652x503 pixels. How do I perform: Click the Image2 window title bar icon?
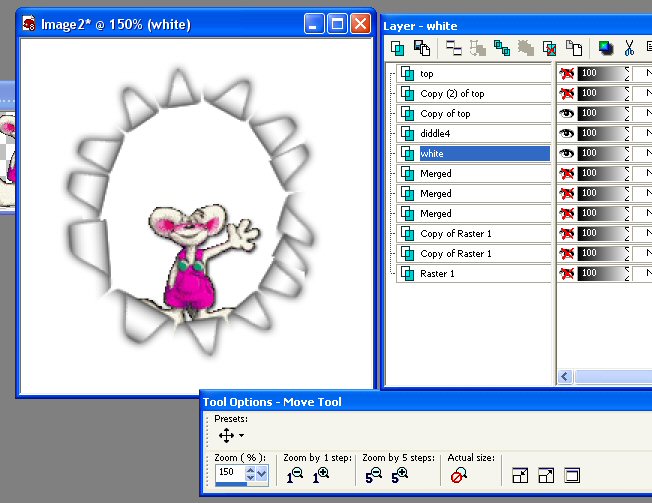(29, 24)
